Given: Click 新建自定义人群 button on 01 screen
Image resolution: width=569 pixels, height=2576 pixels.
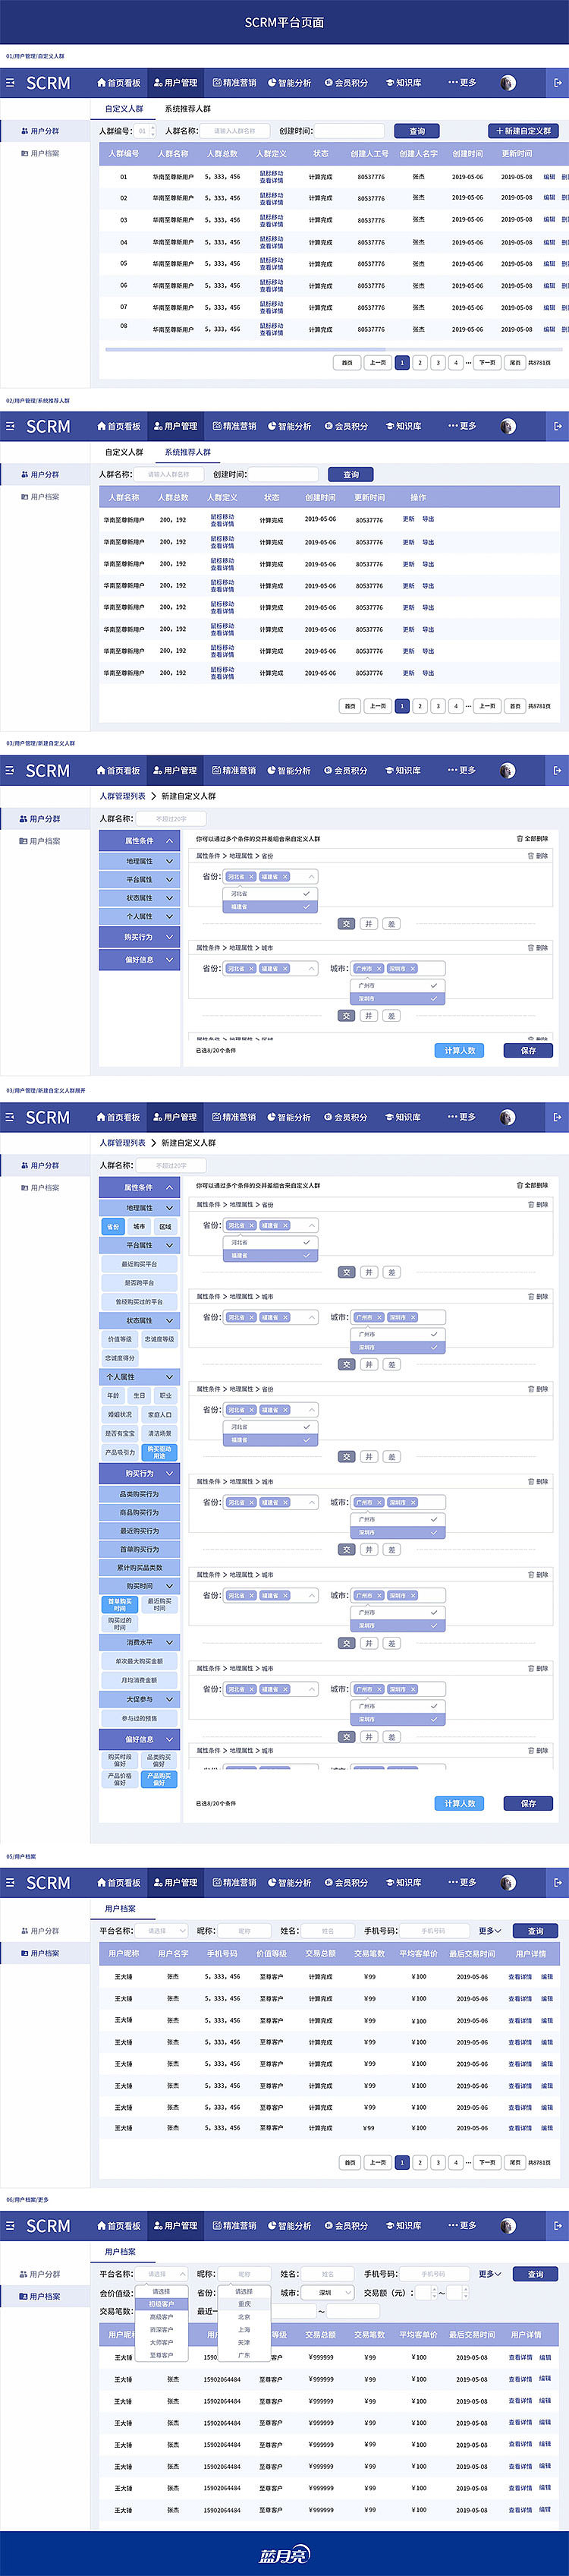Looking at the screenshot, I should [x=523, y=131].
